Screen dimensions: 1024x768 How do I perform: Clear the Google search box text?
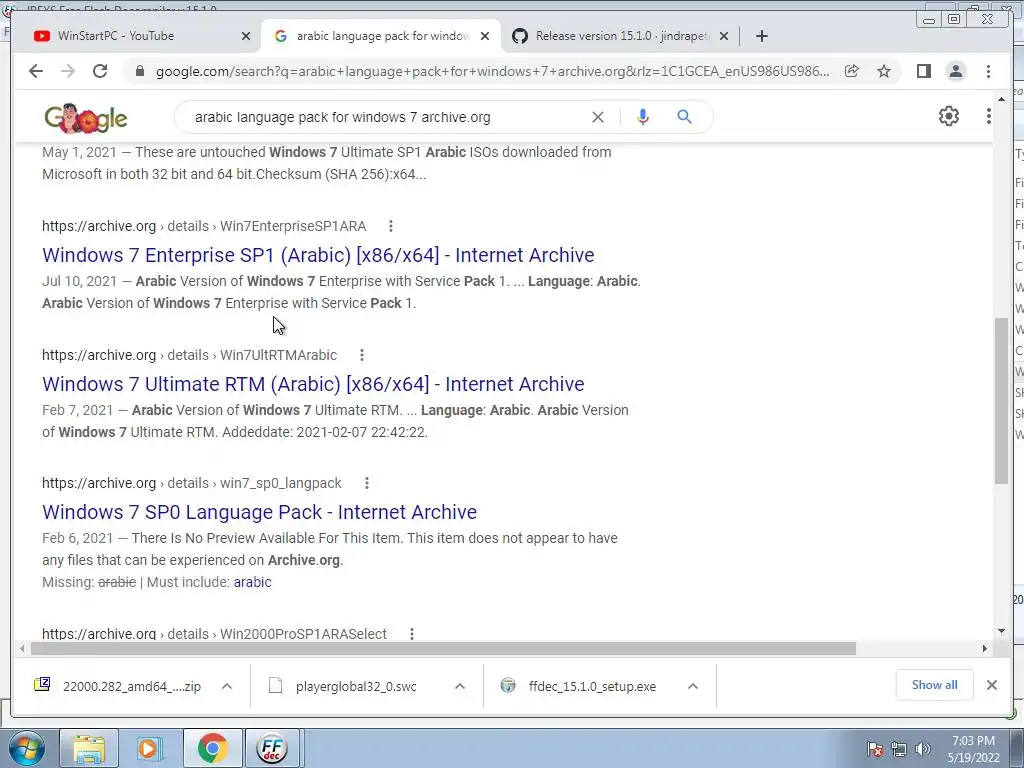click(598, 117)
